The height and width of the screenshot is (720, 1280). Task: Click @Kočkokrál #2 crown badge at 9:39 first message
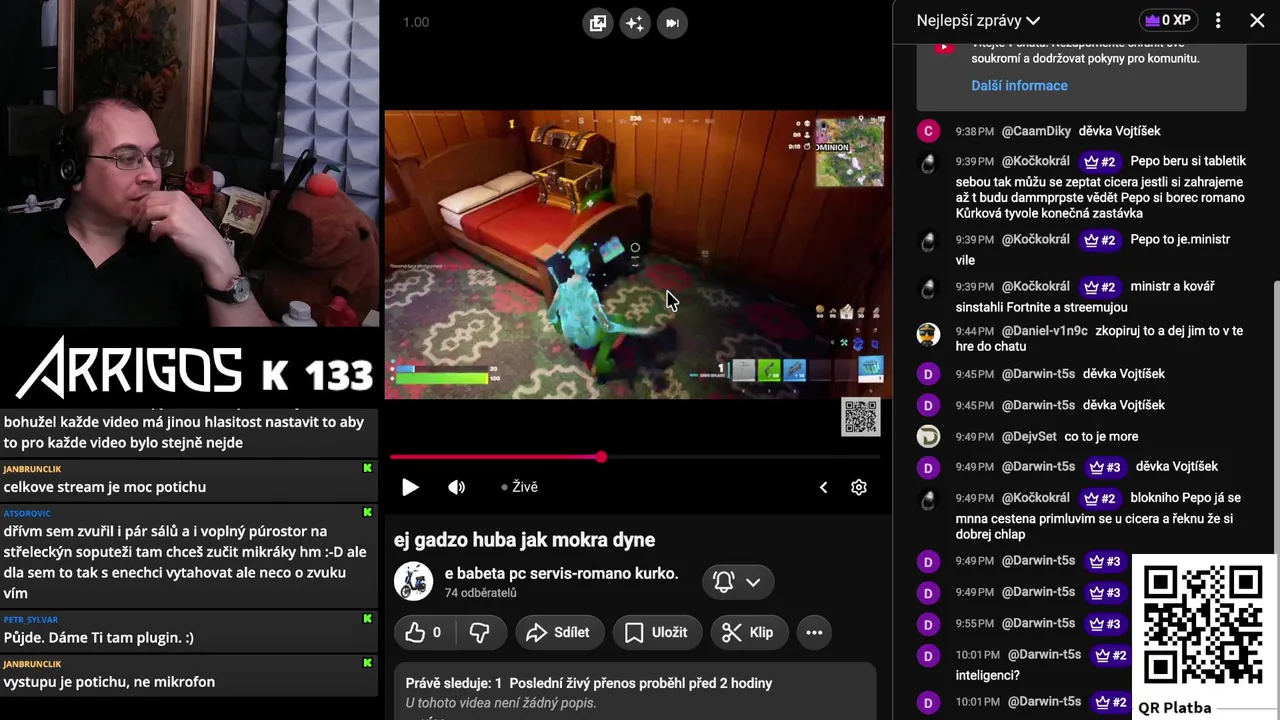(1100, 161)
